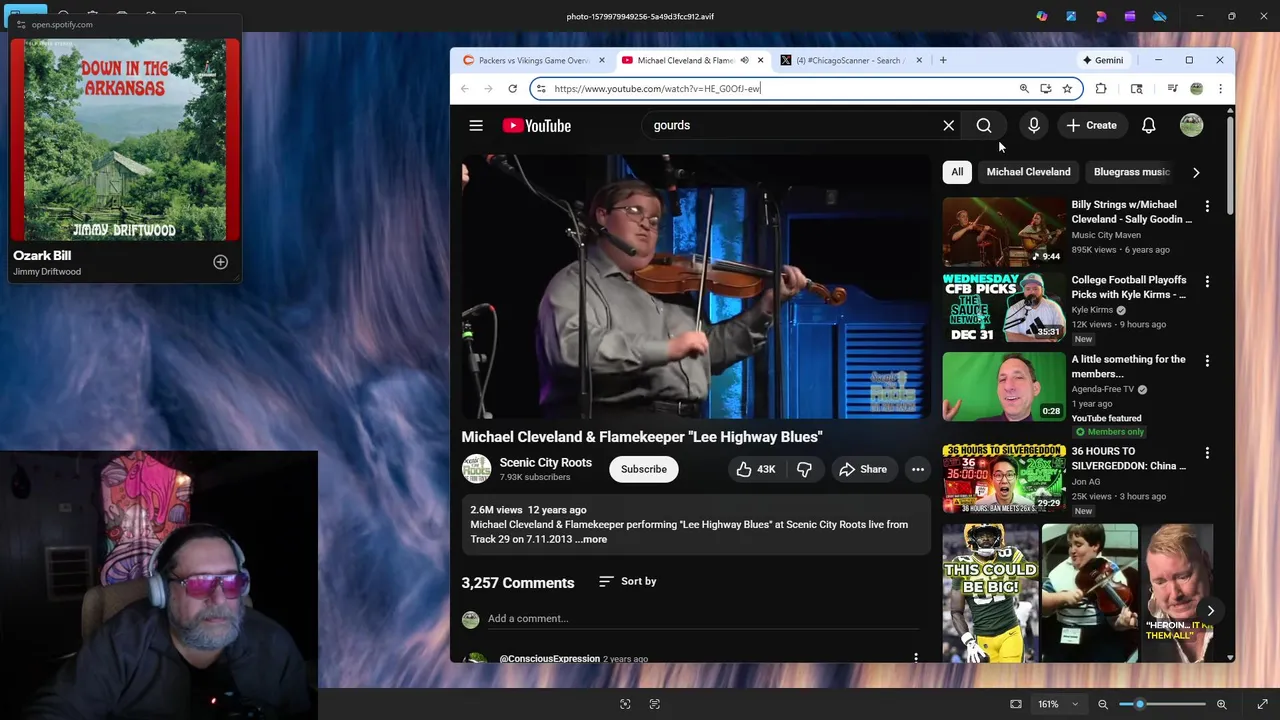Open media controls icon in Chrome toolbar
This screenshot has height=720, width=1280.
pyautogui.click(x=1172, y=89)
